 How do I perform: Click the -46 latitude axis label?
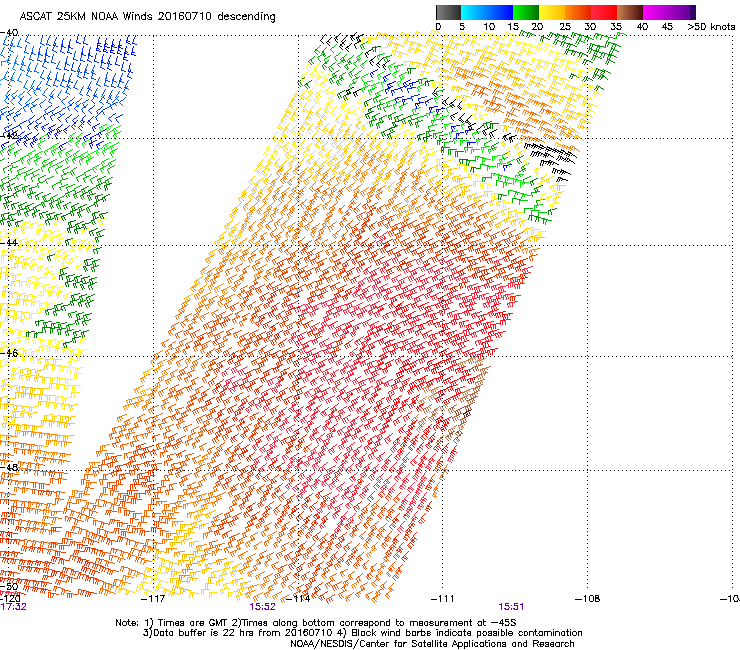tap(9, 353)
